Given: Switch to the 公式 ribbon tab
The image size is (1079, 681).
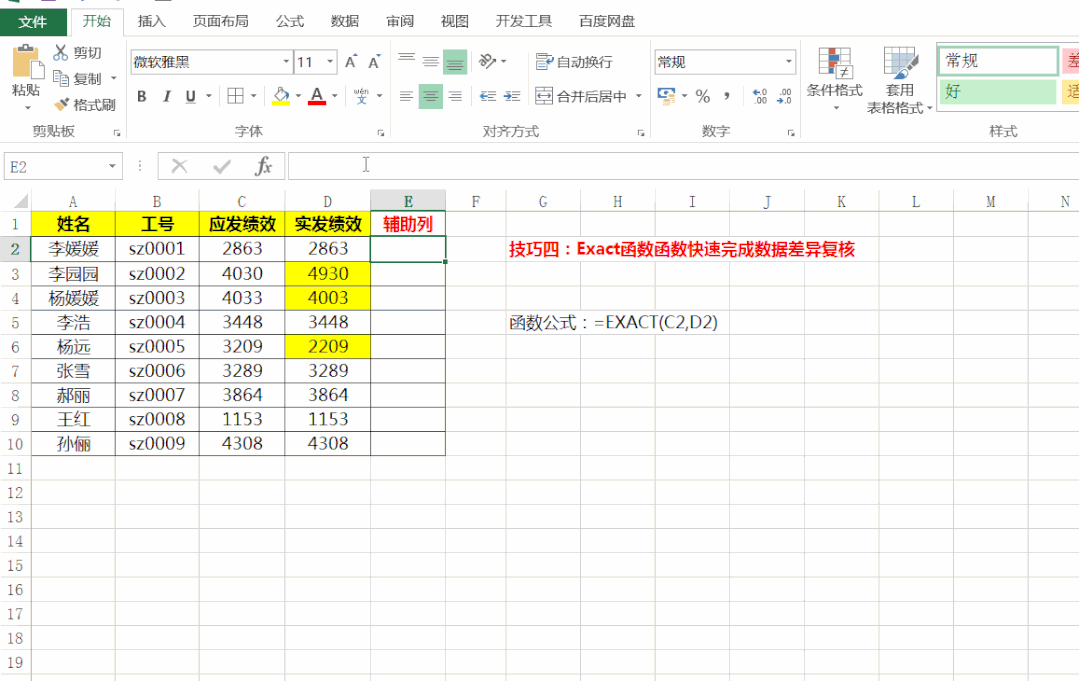Looking at the screenshot, I should point(289,20).
